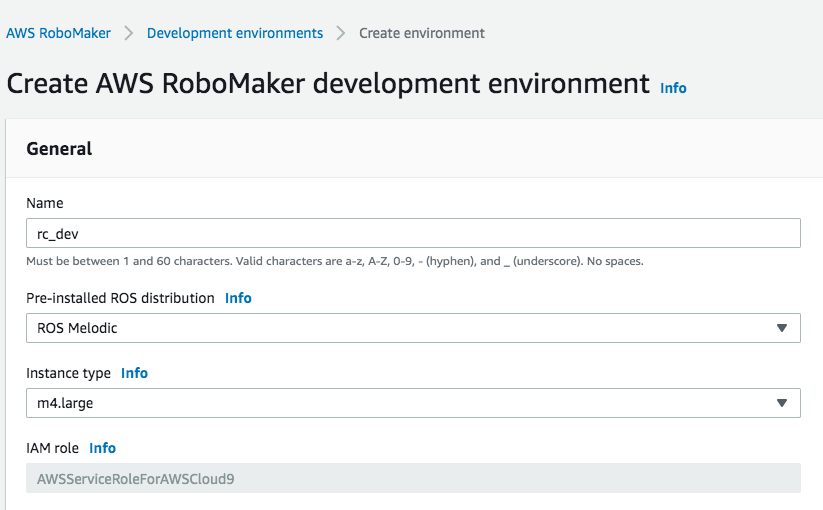
Task: Open Info link for IAM role
Action: click(102, 448)
